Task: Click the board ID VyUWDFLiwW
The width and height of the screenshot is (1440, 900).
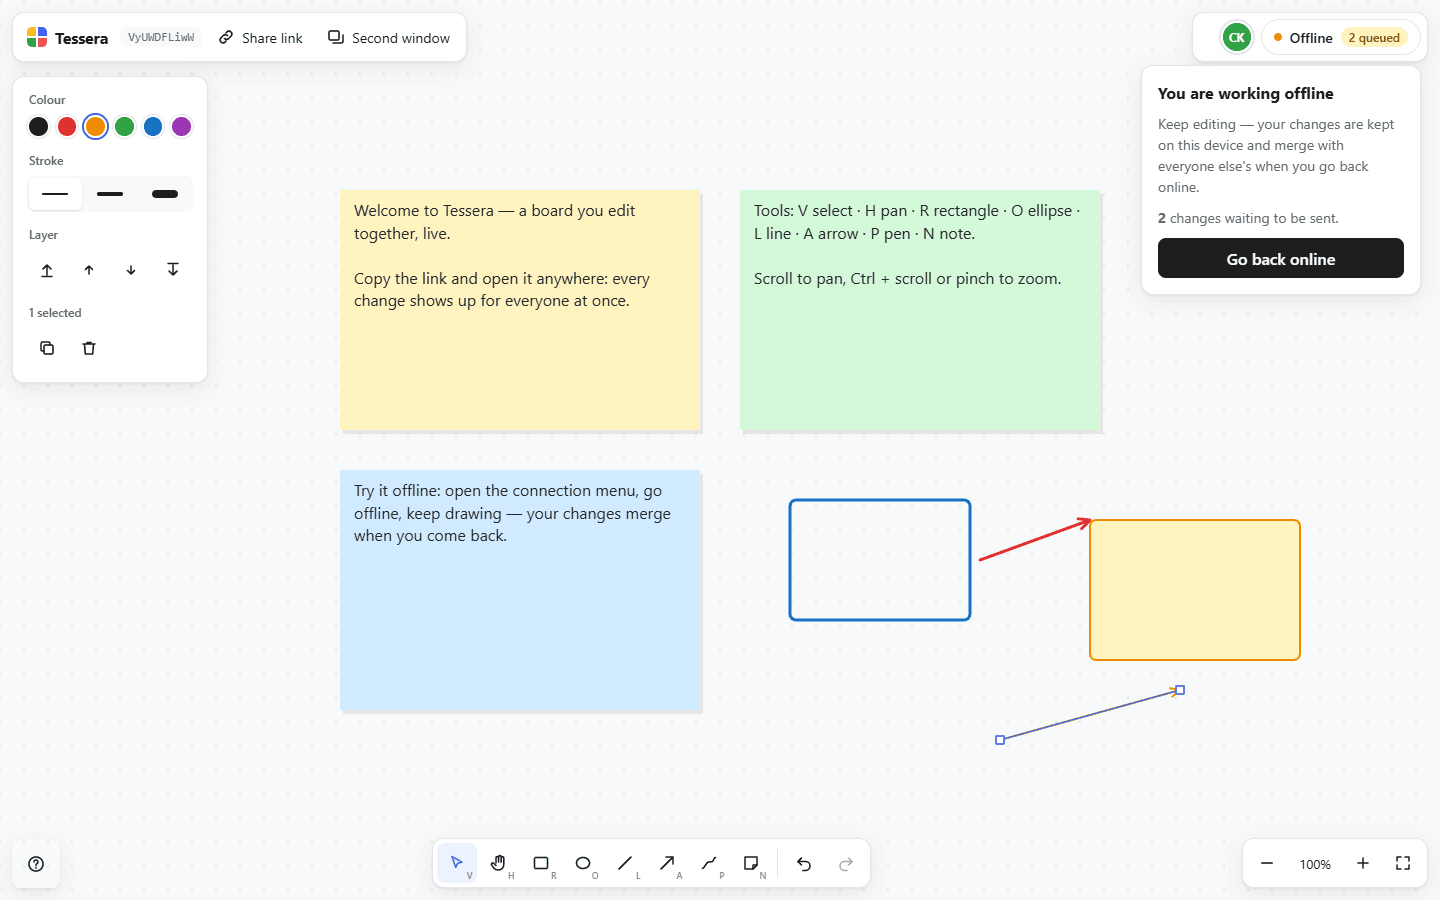Action: (161, 38)
